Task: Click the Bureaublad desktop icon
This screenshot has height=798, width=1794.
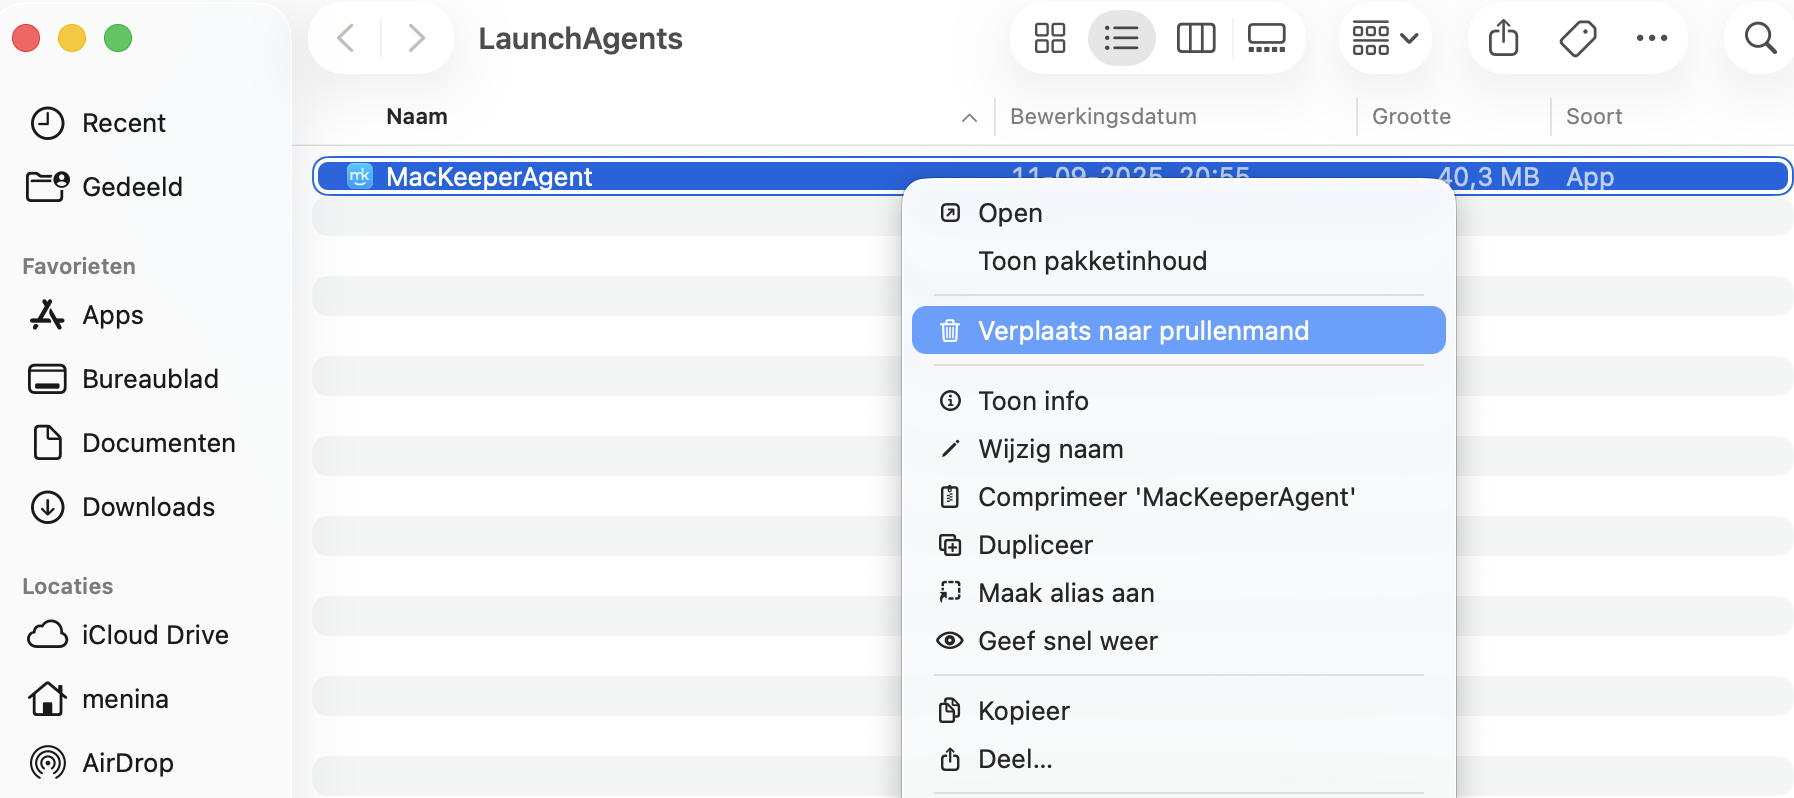Action: click(47, 379)
